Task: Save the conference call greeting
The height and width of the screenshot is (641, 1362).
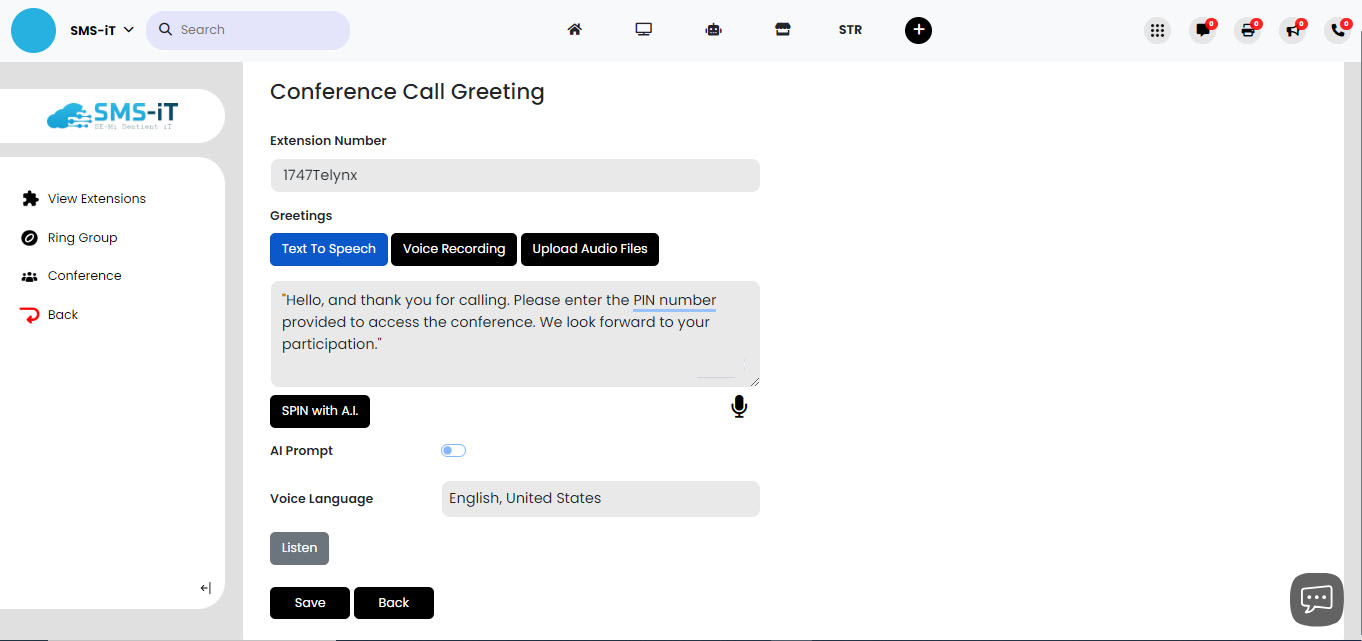Action: pyautogui.click(x=309, y=602)
